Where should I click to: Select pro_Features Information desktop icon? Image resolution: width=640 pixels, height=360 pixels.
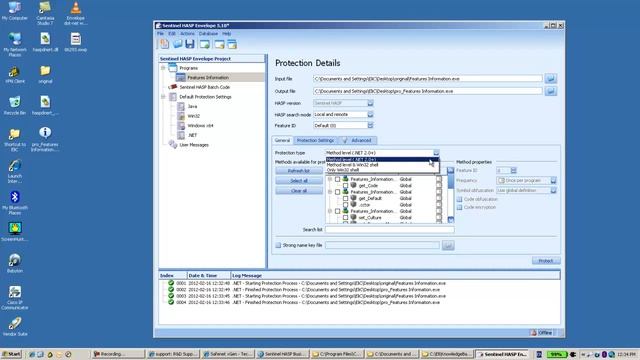pos(45,139)
